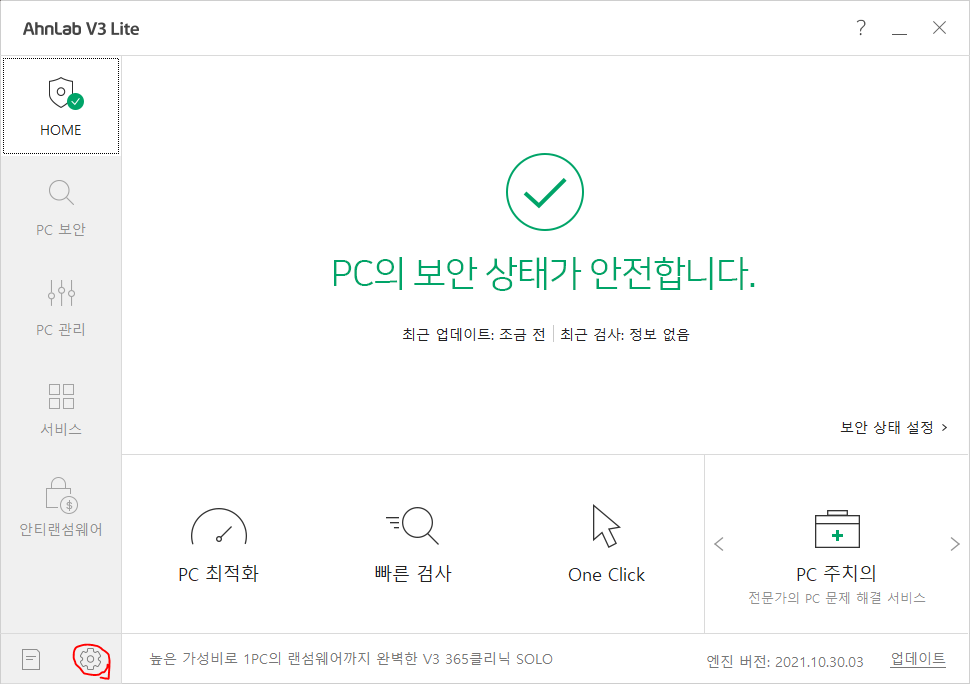
Task: Click 전문가의 PC 문제 해결 서비스 text
Action: click(836, 598)
